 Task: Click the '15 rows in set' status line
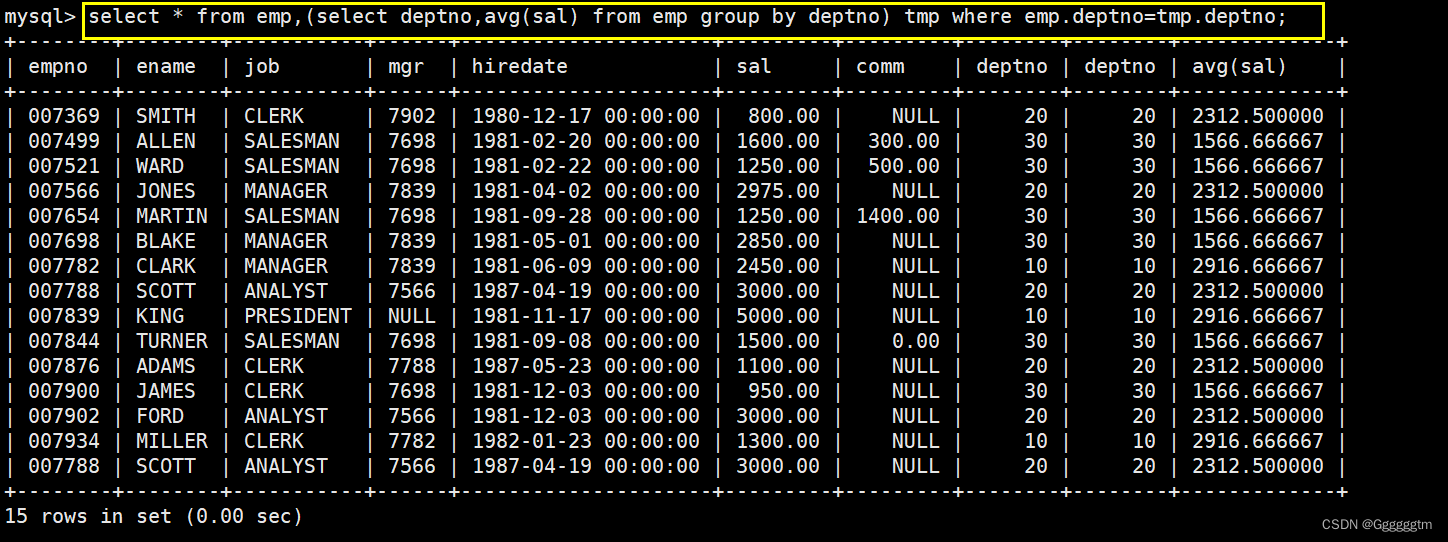point(154,516)
